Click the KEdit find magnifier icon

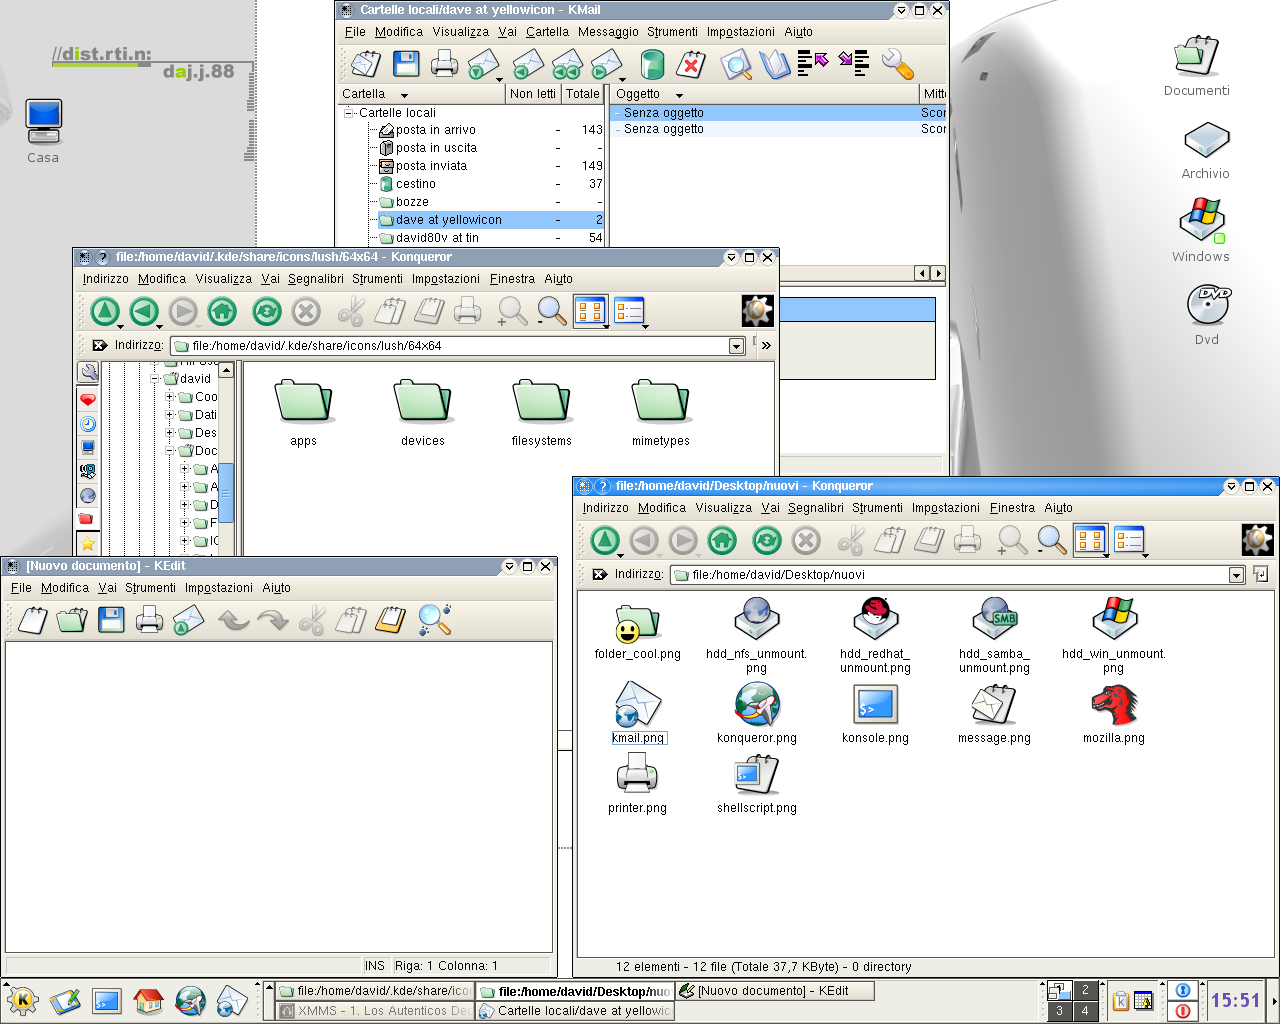click(434, 620)
